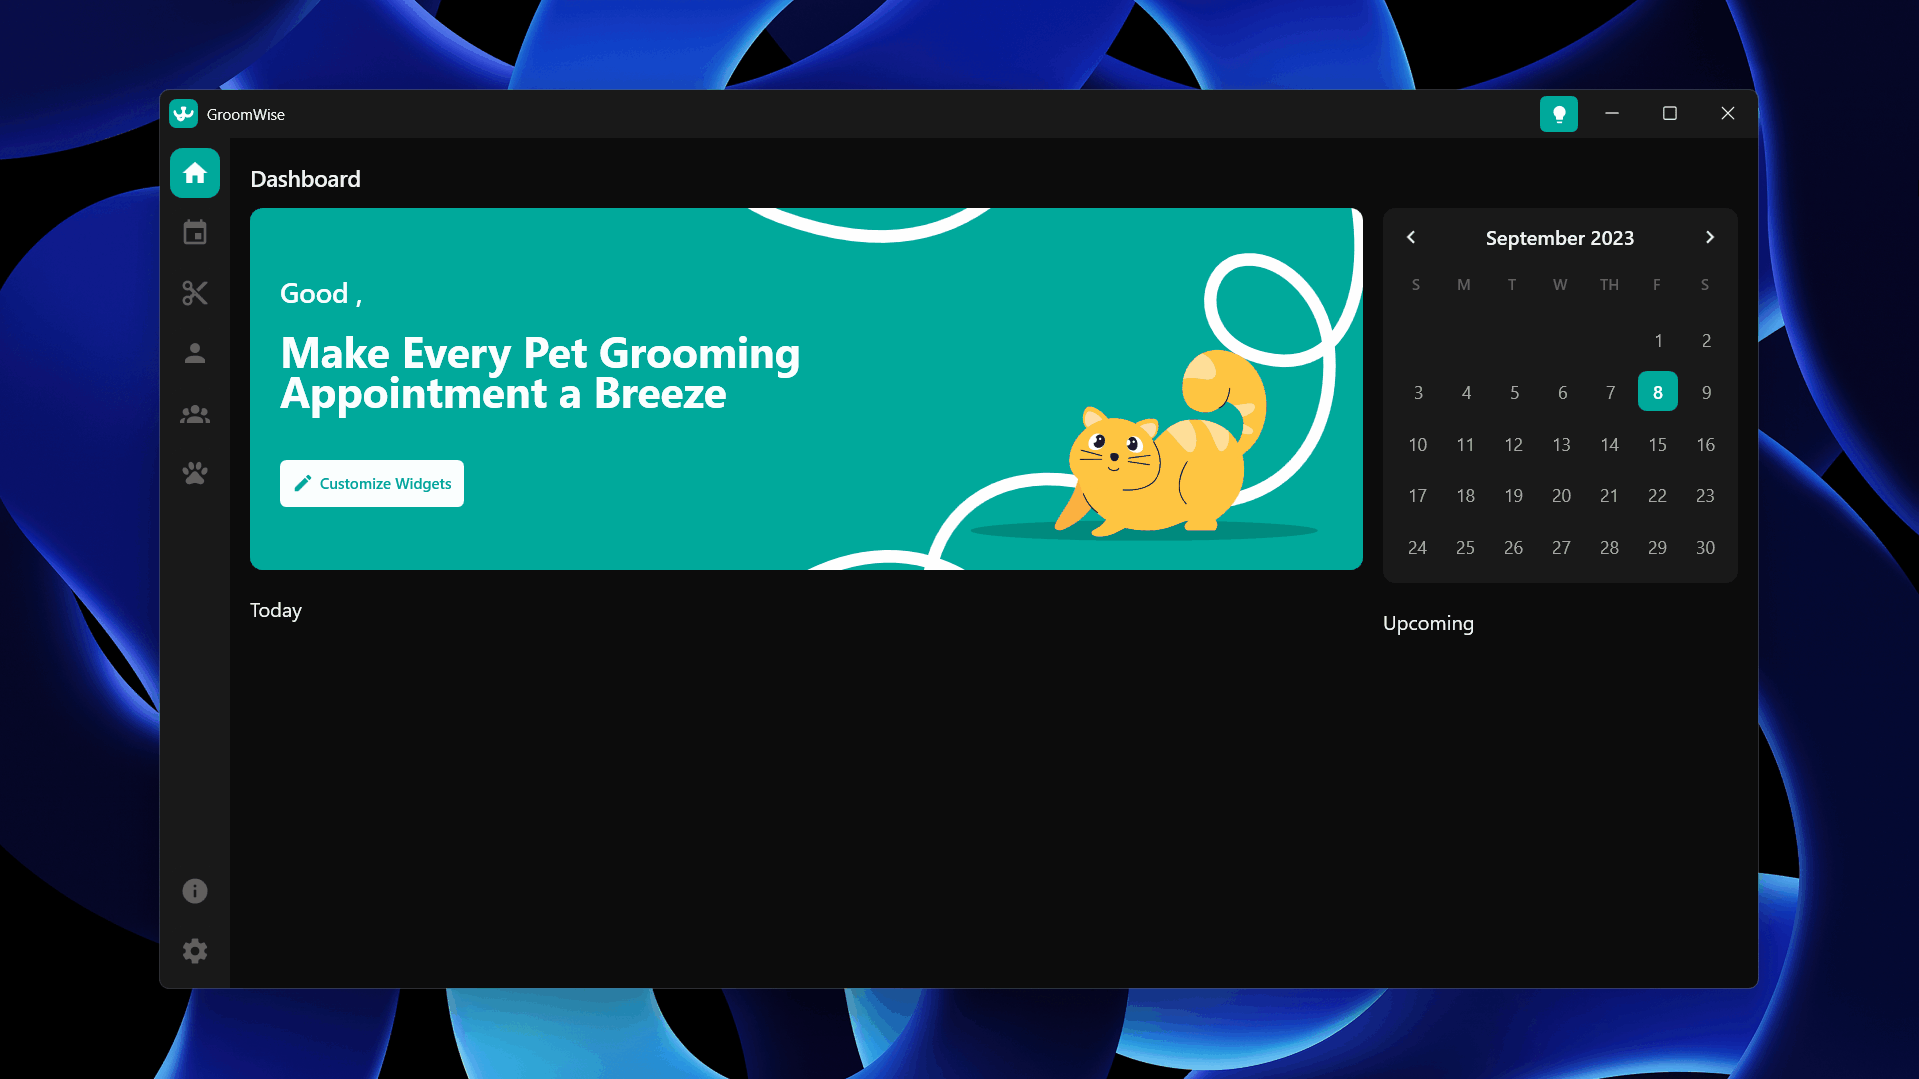Click the teal lightbulb tips button
The width and height of the screenshot is (1919, 1079).
point(1559,114)
